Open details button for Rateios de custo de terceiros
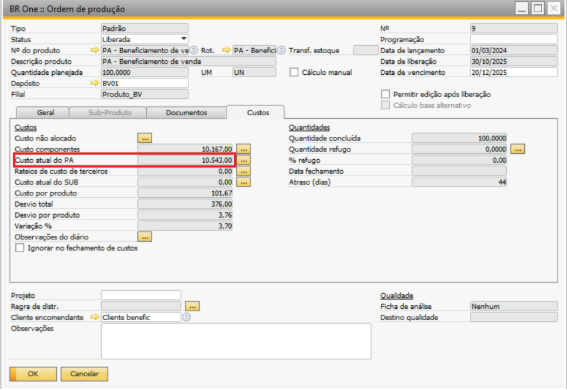Viewport: 567px width, 390px height. click(243, 171)
